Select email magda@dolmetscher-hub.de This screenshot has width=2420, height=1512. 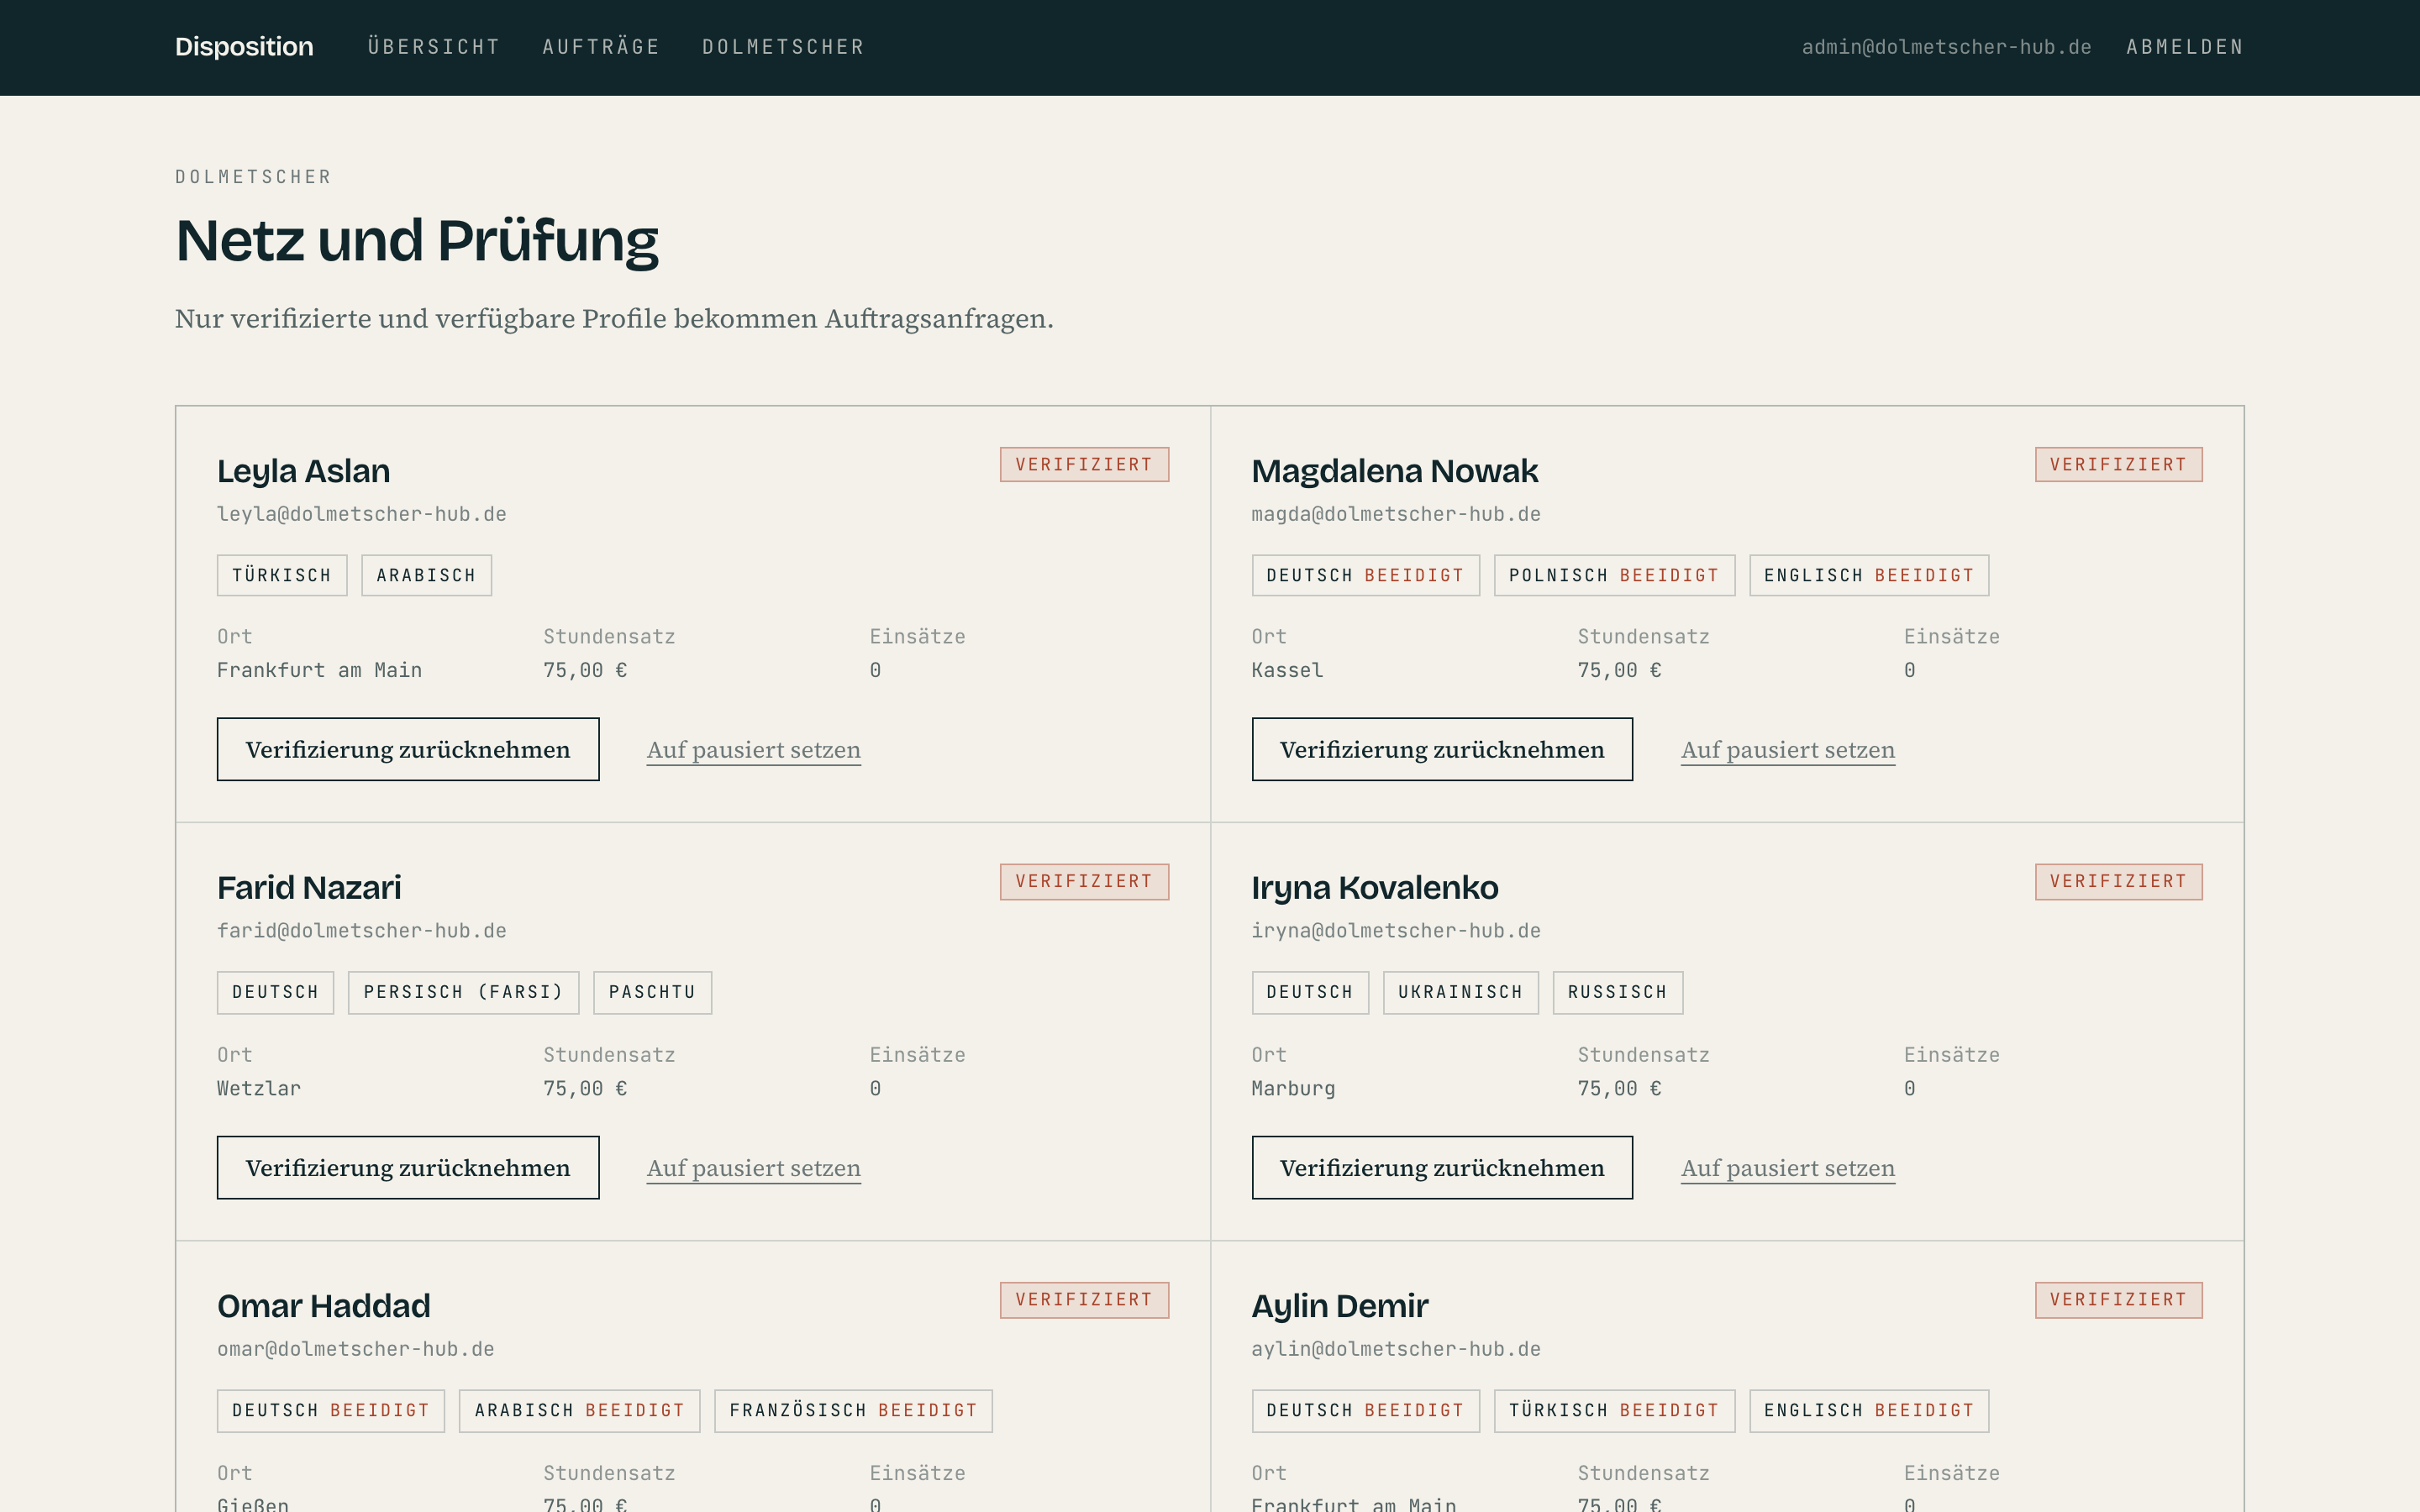pos(1396,514)
